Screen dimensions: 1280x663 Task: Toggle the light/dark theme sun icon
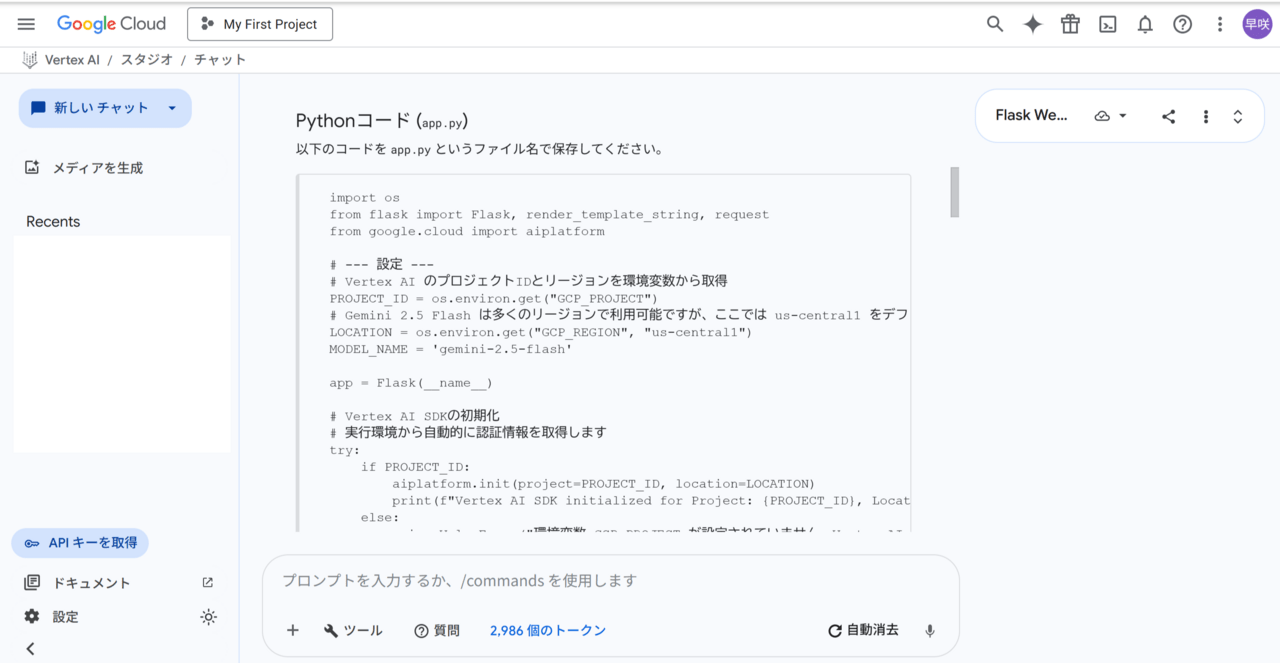pyautogui.click(x=208, y=617)
